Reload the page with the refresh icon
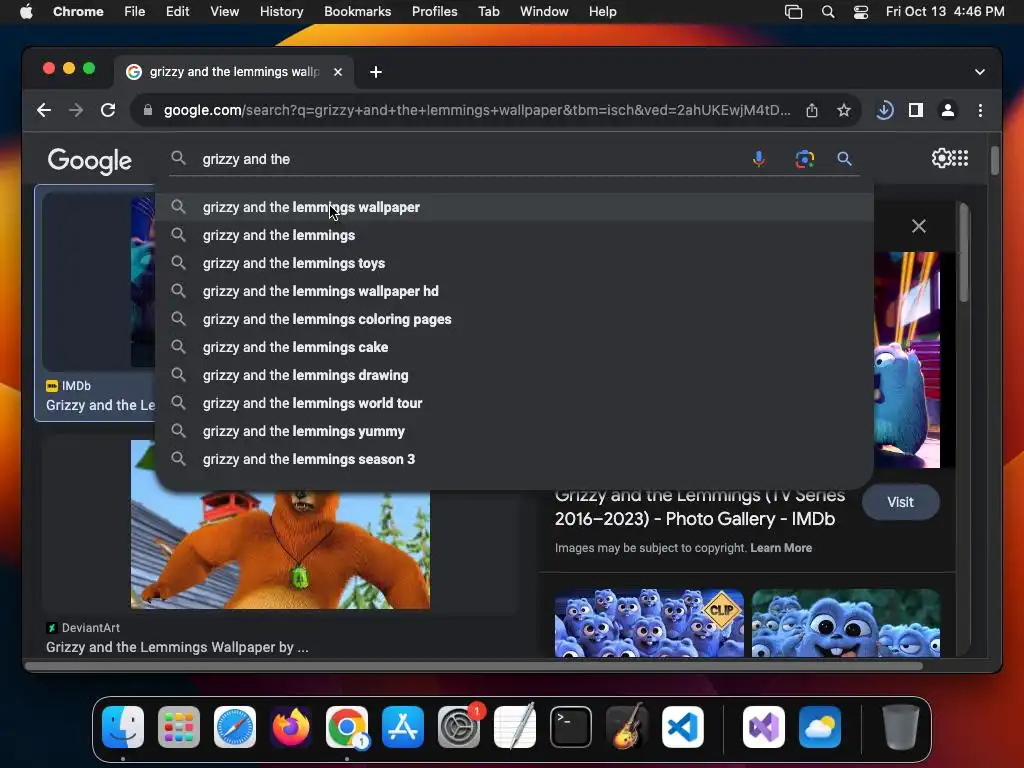The height and width of the screenshot is (768, 1024). 108,110
